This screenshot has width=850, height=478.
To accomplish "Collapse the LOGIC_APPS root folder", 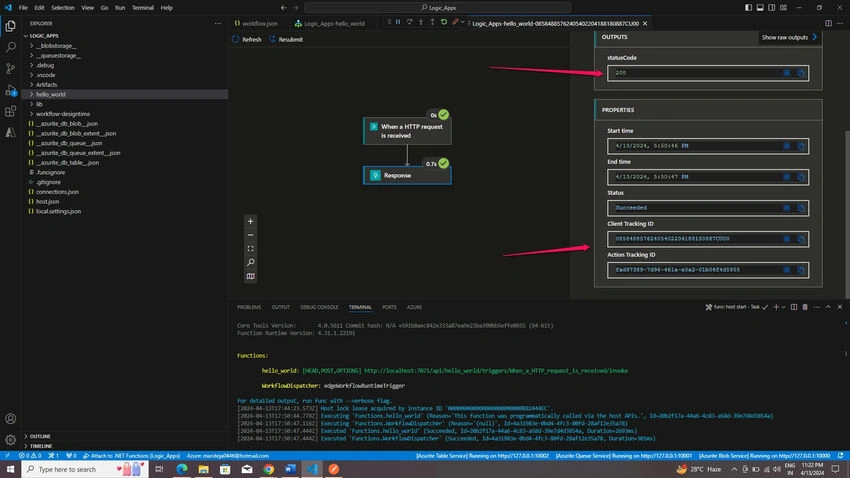I will 43,36.
